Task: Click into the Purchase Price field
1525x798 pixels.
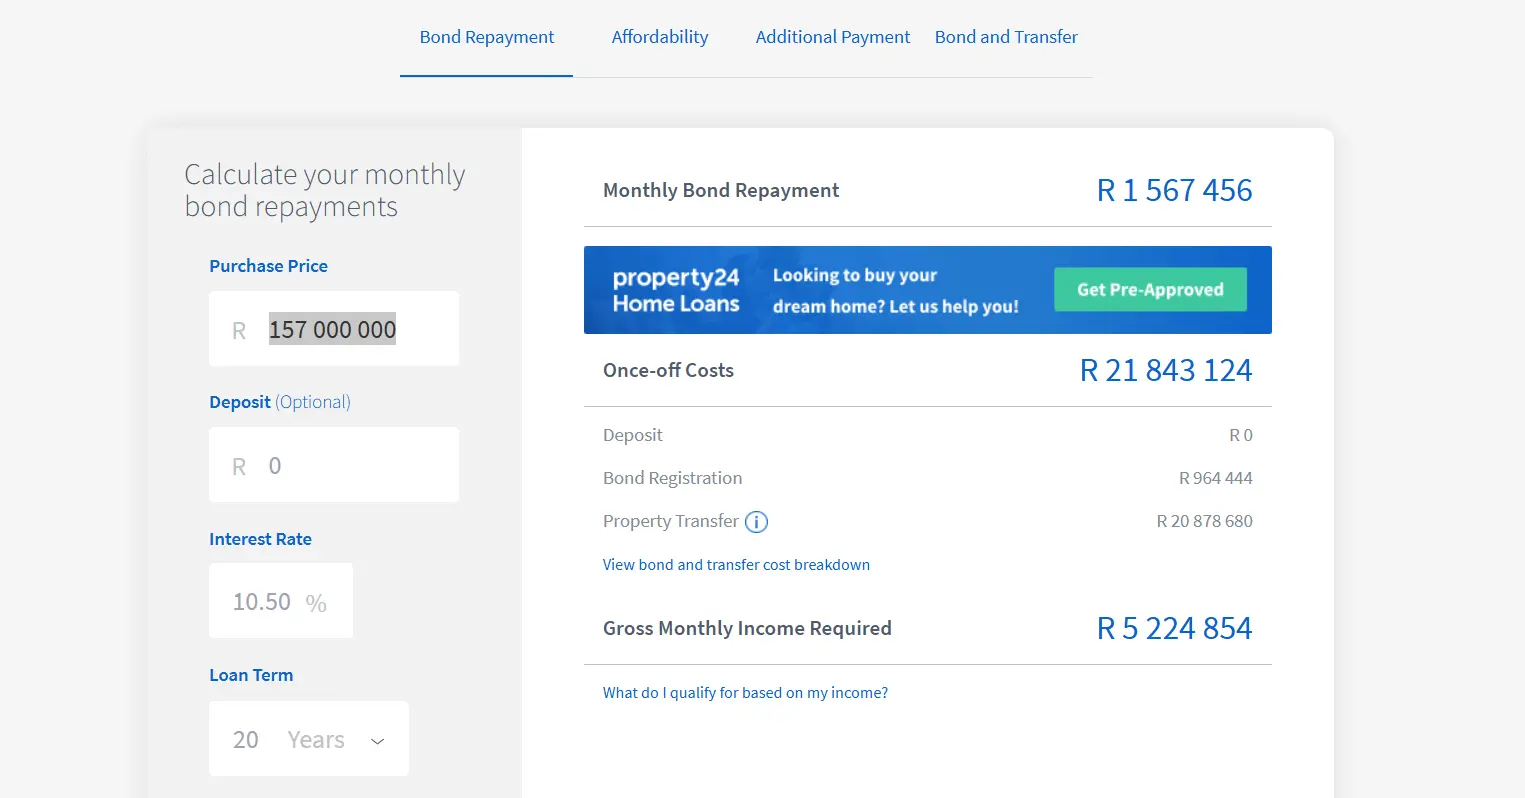Action: 333,330
